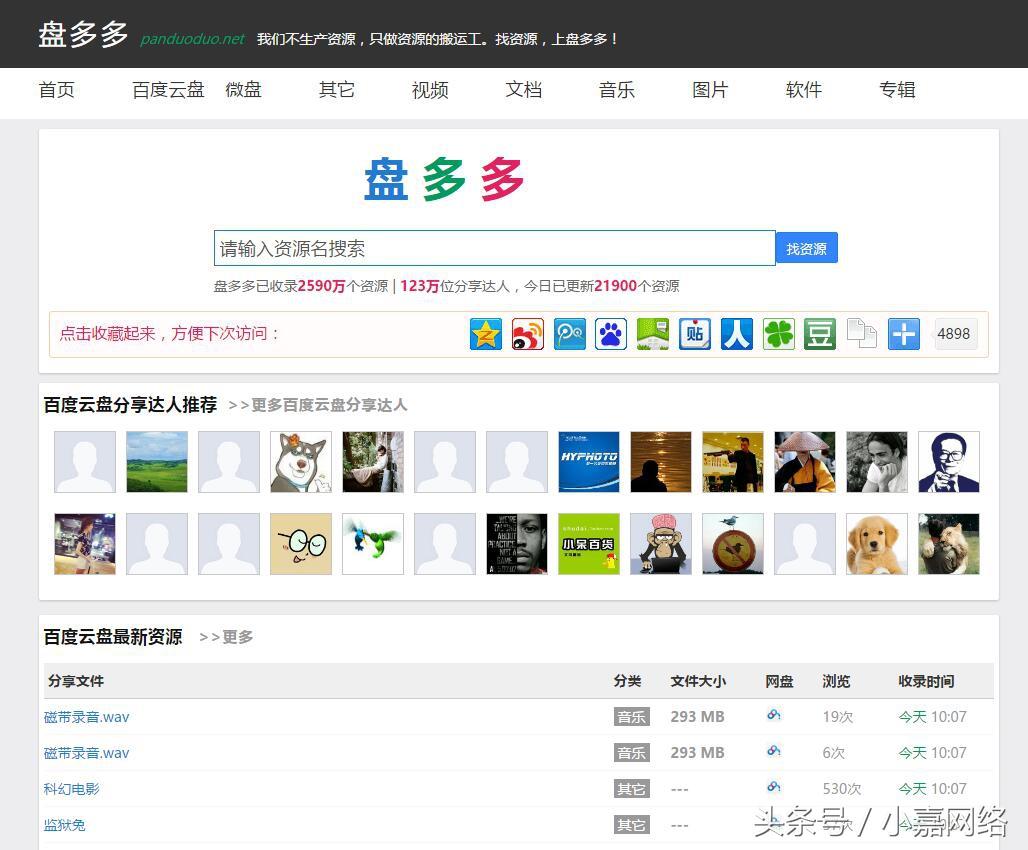
Task: Click 文件大小 column header
Action: click(698, 681)
